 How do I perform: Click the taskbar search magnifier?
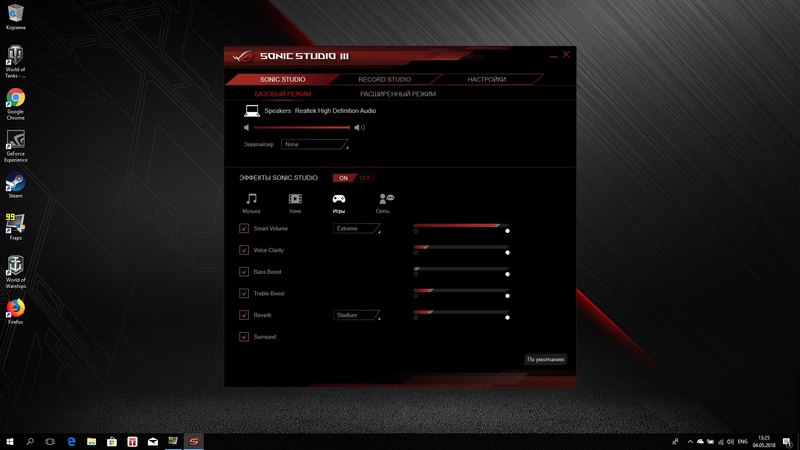(x=30, y=442)
